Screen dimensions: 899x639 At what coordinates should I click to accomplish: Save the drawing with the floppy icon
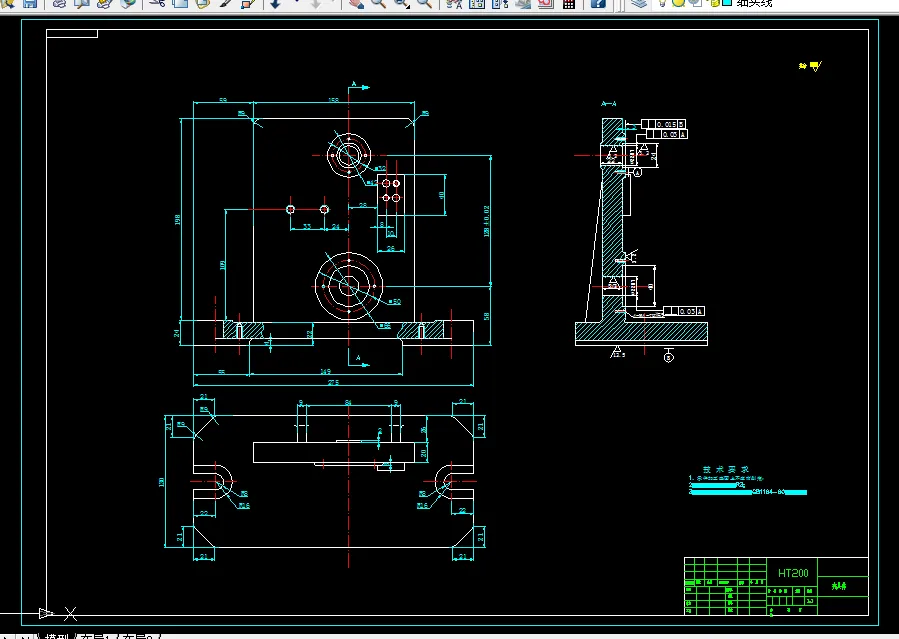click(x=30, y=3)
